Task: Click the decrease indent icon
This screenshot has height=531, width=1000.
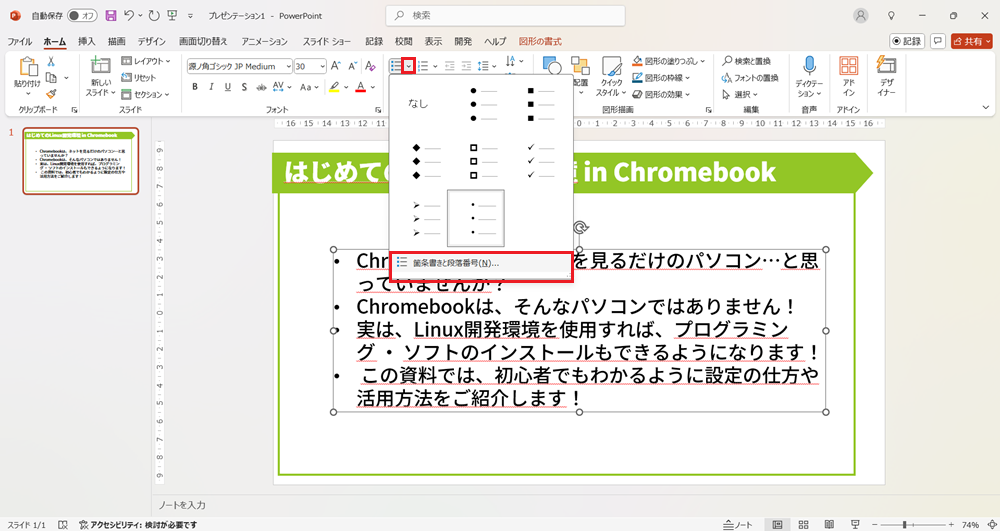Action: point(450,66)
